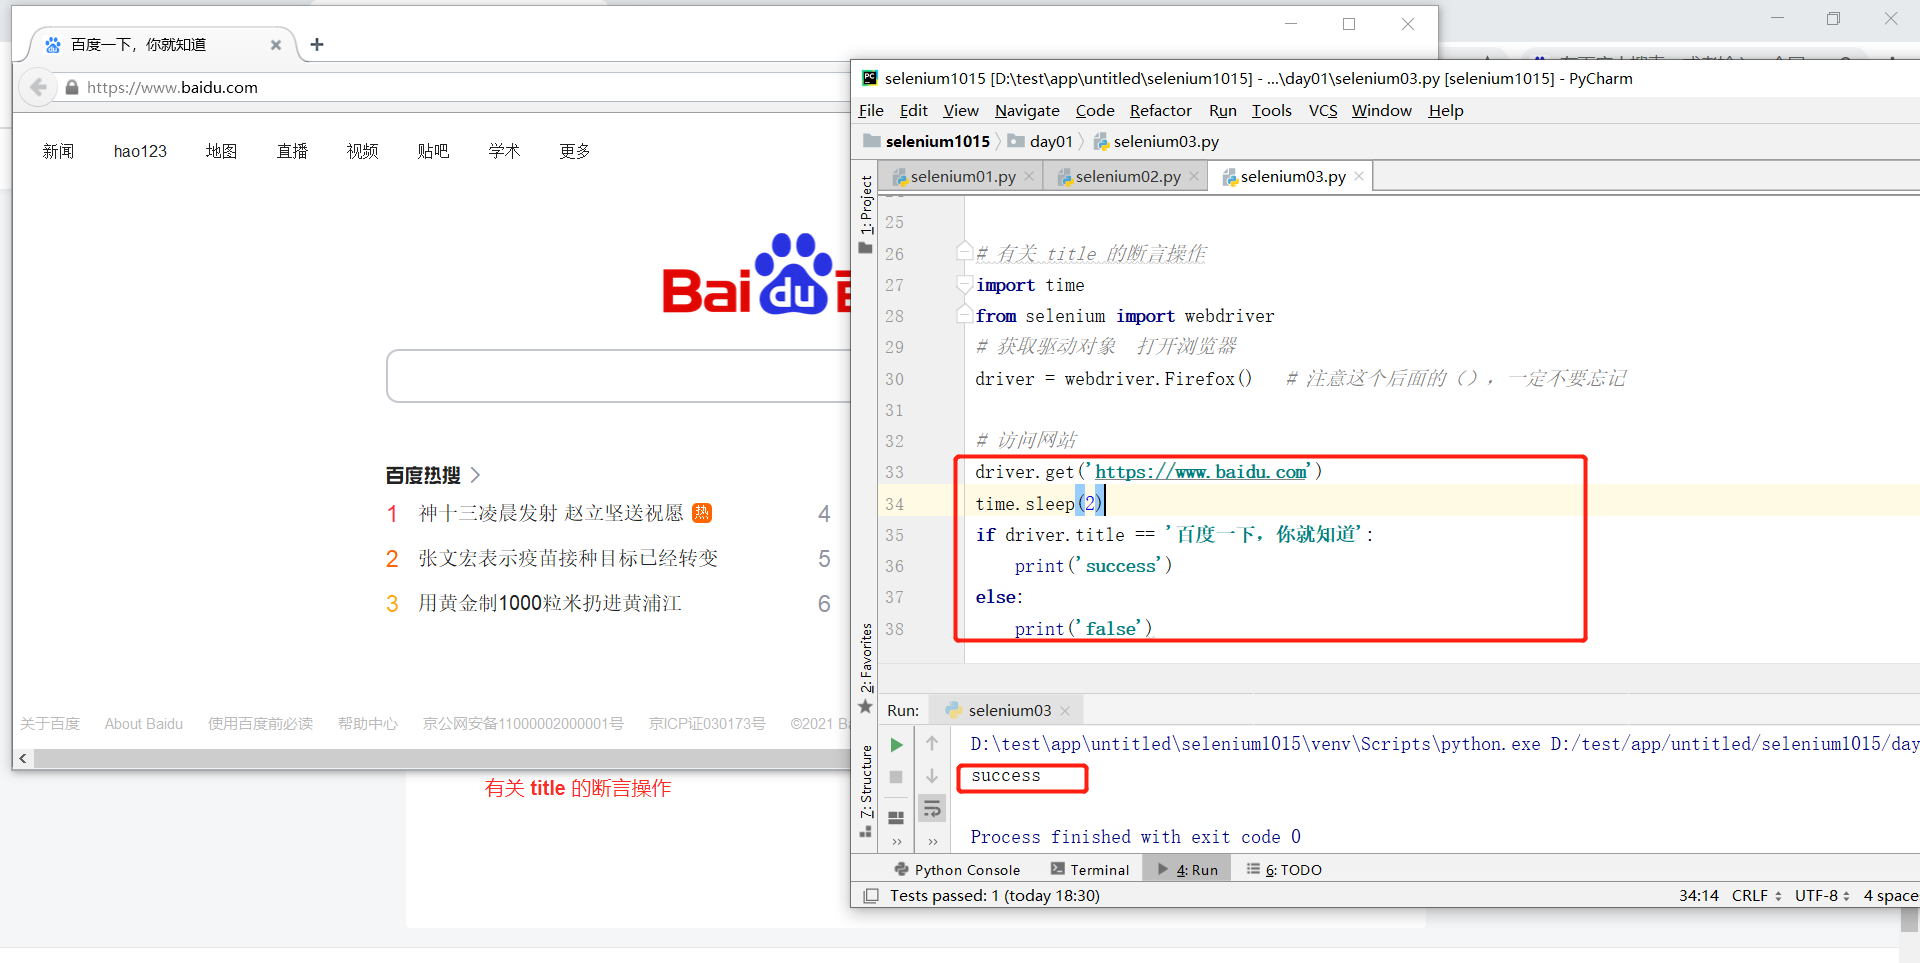Image resolution: width=1920 pixels, height=963 pixels.
Task: Toggle soft-wrap in Run console
Action: 932,808
